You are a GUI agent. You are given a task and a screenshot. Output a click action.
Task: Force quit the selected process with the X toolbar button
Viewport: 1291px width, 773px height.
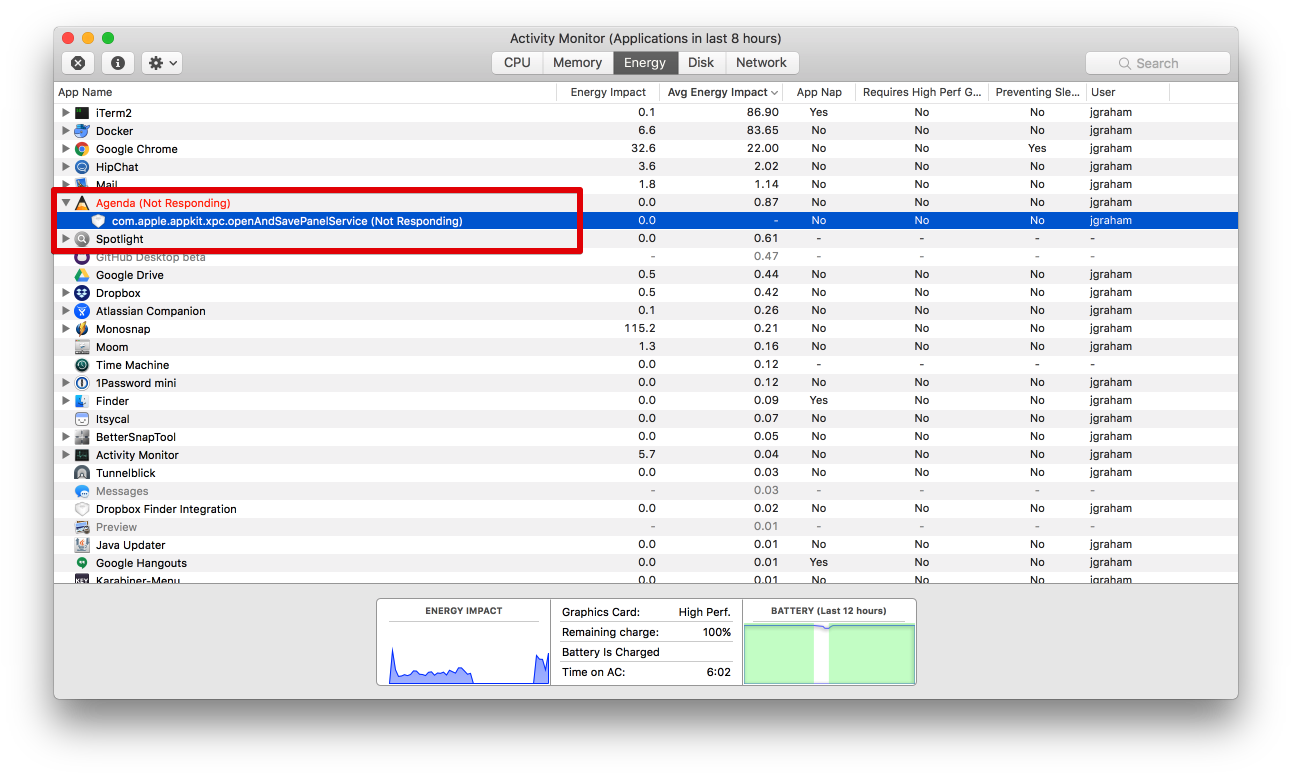click(x=78, y=63)
